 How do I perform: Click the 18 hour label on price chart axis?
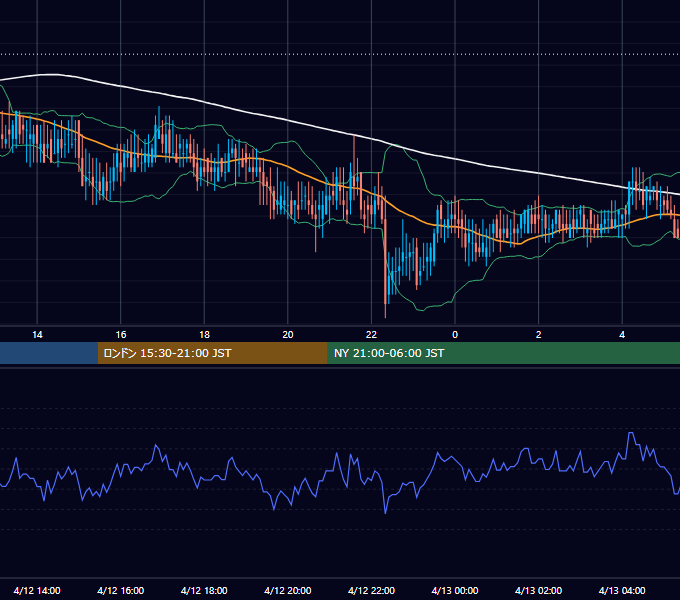click(204, 335)
